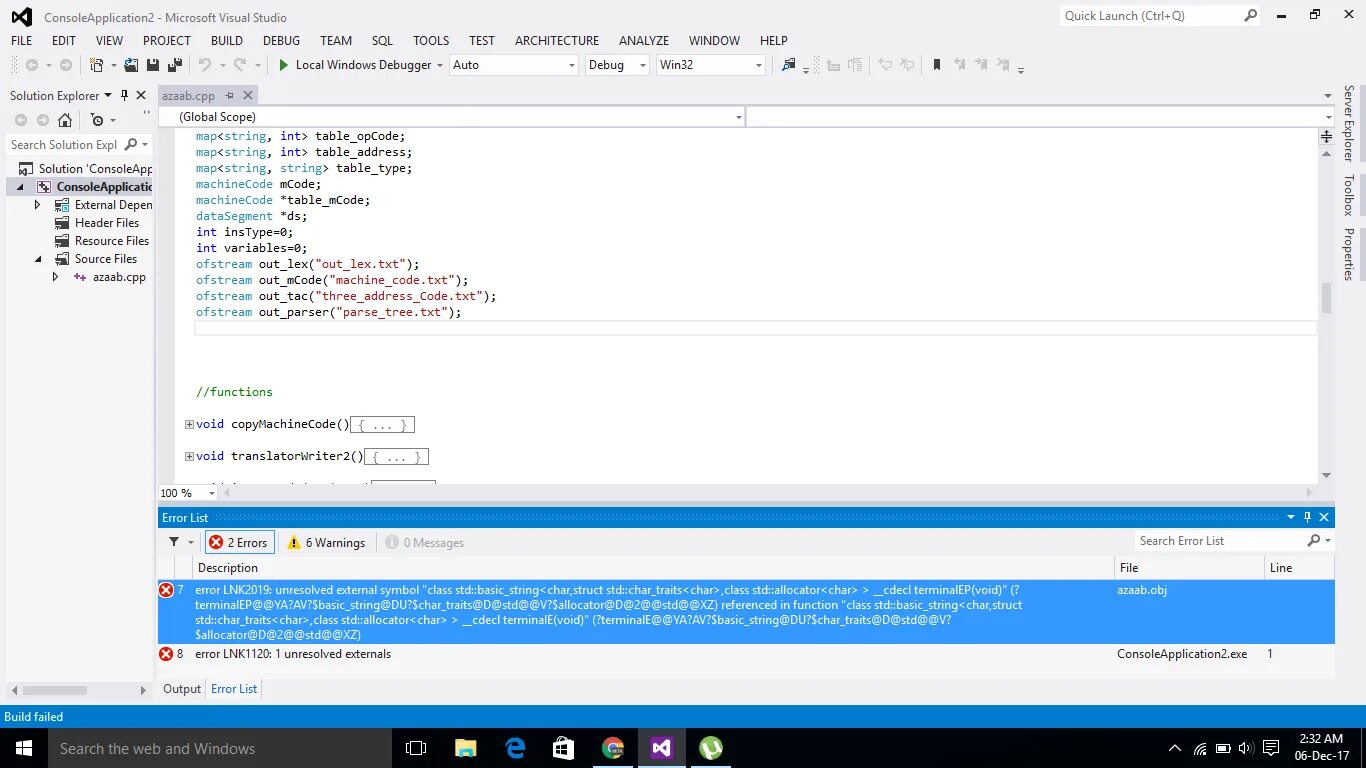Open File Explorer from the taskbar

pyautogui.click(x=466, y=748)
